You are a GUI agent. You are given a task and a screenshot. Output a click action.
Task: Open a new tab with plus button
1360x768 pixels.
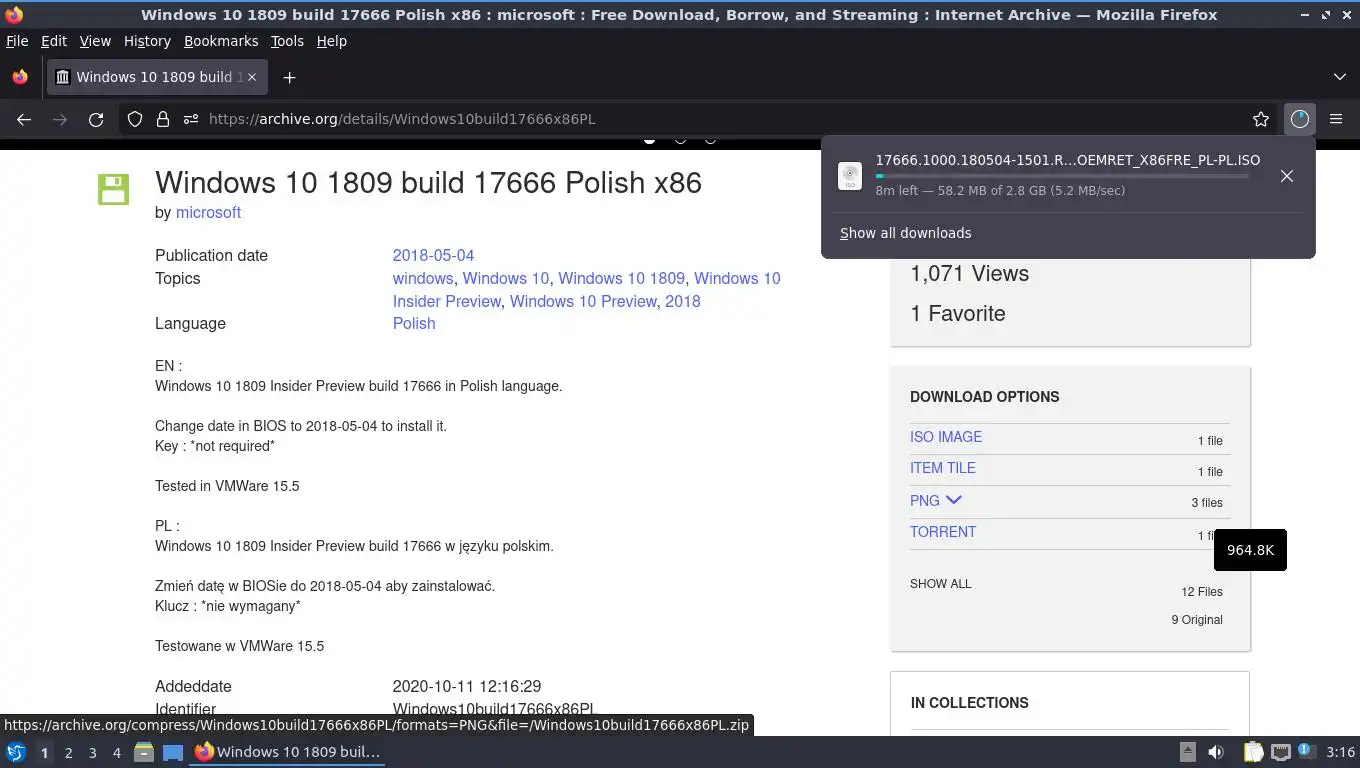[x=289, y=77]
